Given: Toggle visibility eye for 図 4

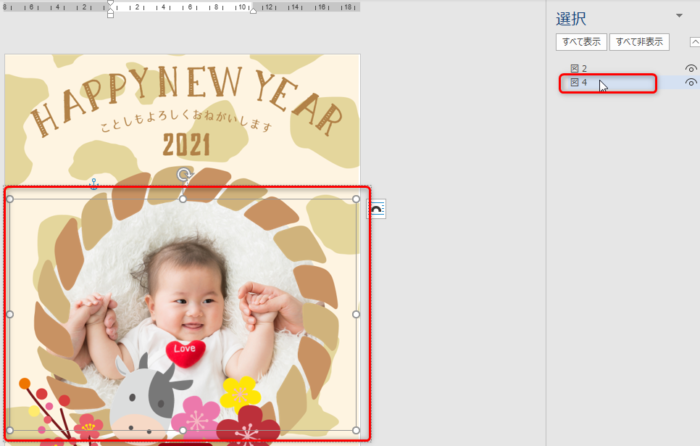Looking at the screenshot, I should 690,82.
